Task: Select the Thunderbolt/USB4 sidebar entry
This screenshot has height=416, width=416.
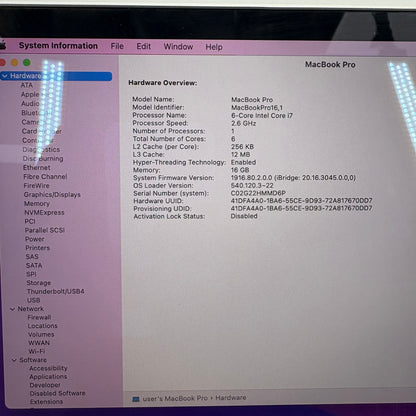Action: click(55, 292)
